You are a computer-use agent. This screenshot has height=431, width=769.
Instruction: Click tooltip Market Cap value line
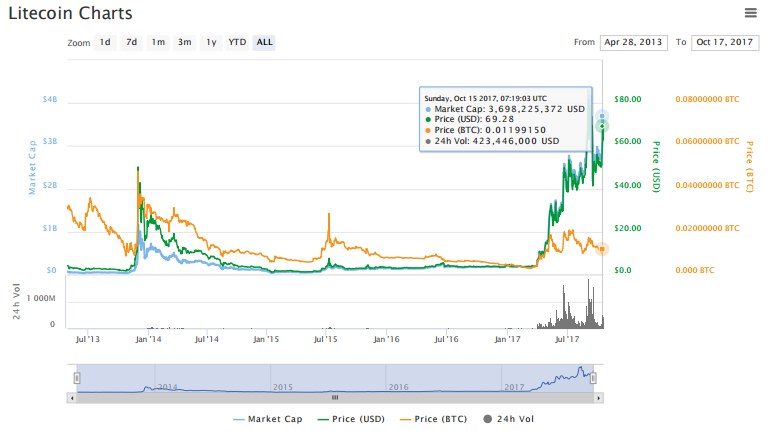505,109
